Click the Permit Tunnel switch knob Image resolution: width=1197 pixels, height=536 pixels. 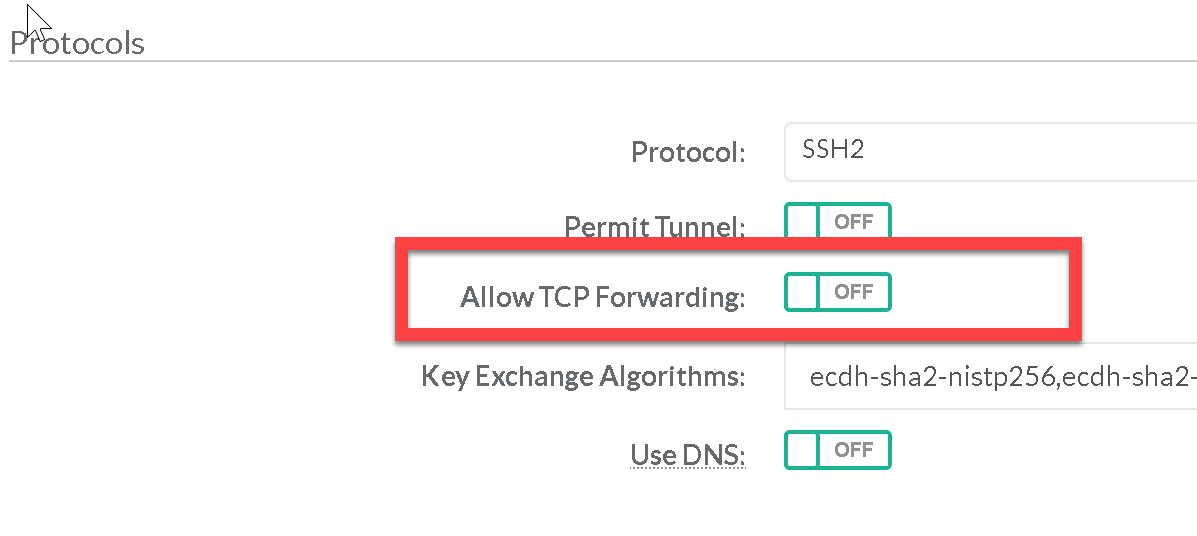tap(802, 222)
